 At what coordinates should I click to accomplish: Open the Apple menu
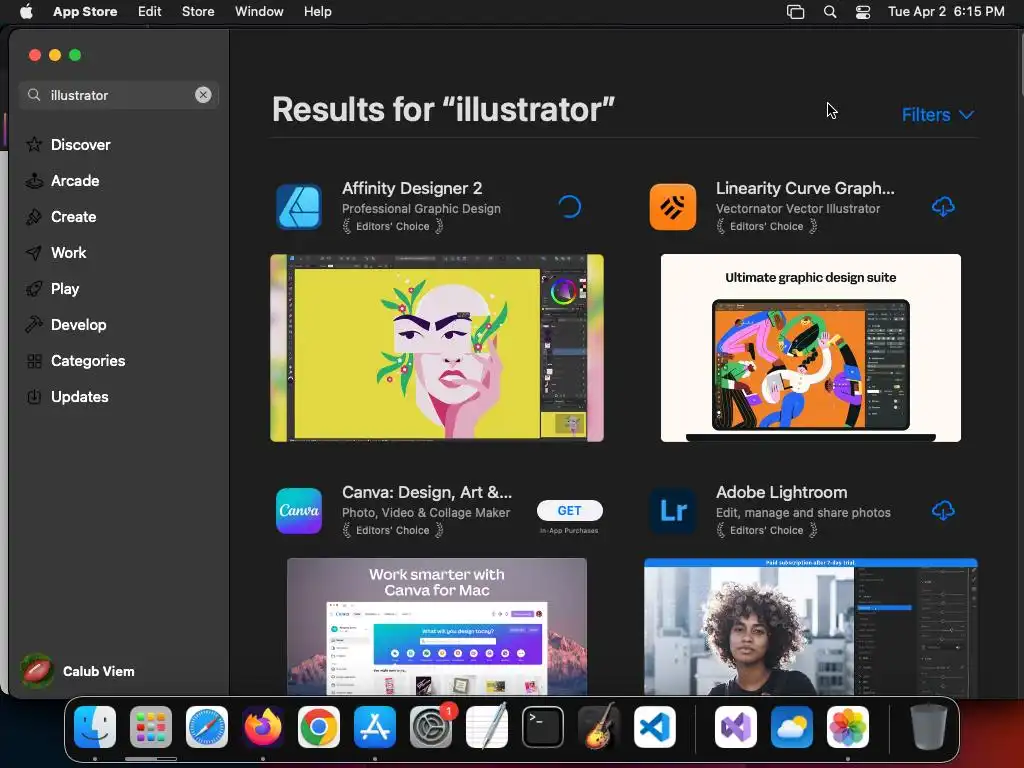[x=26, y=12]
